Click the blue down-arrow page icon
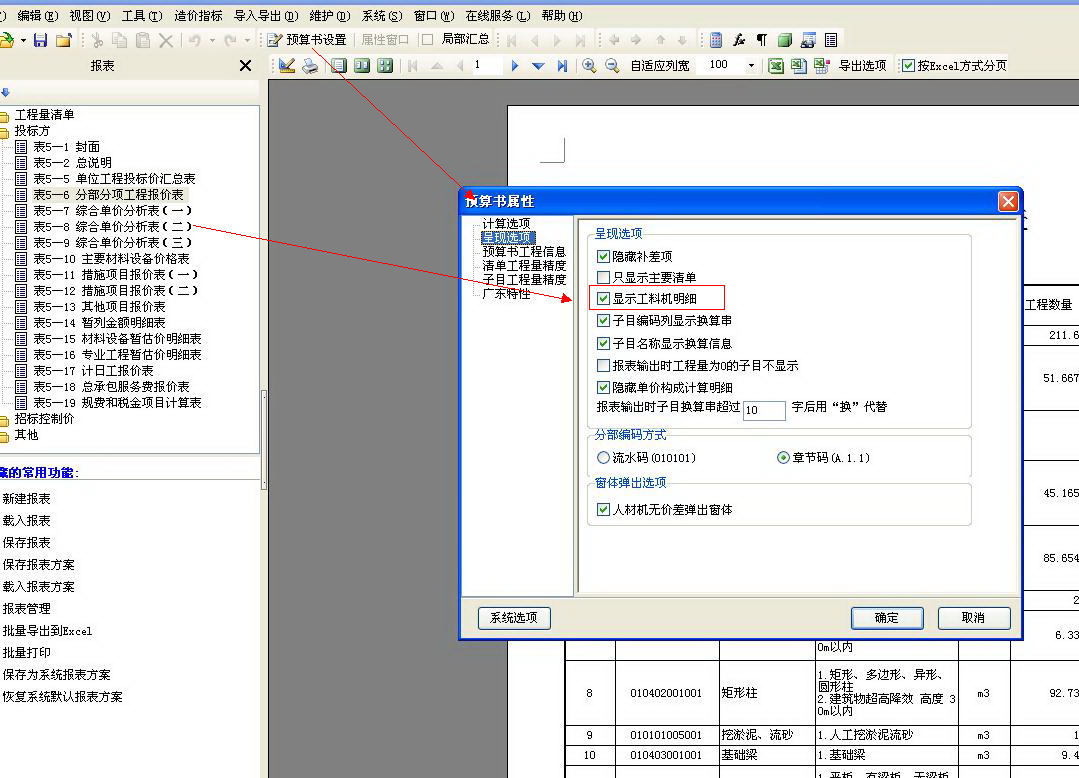Image resolution: width=1079 pixels, height=778 pixels. coord(538,66)
